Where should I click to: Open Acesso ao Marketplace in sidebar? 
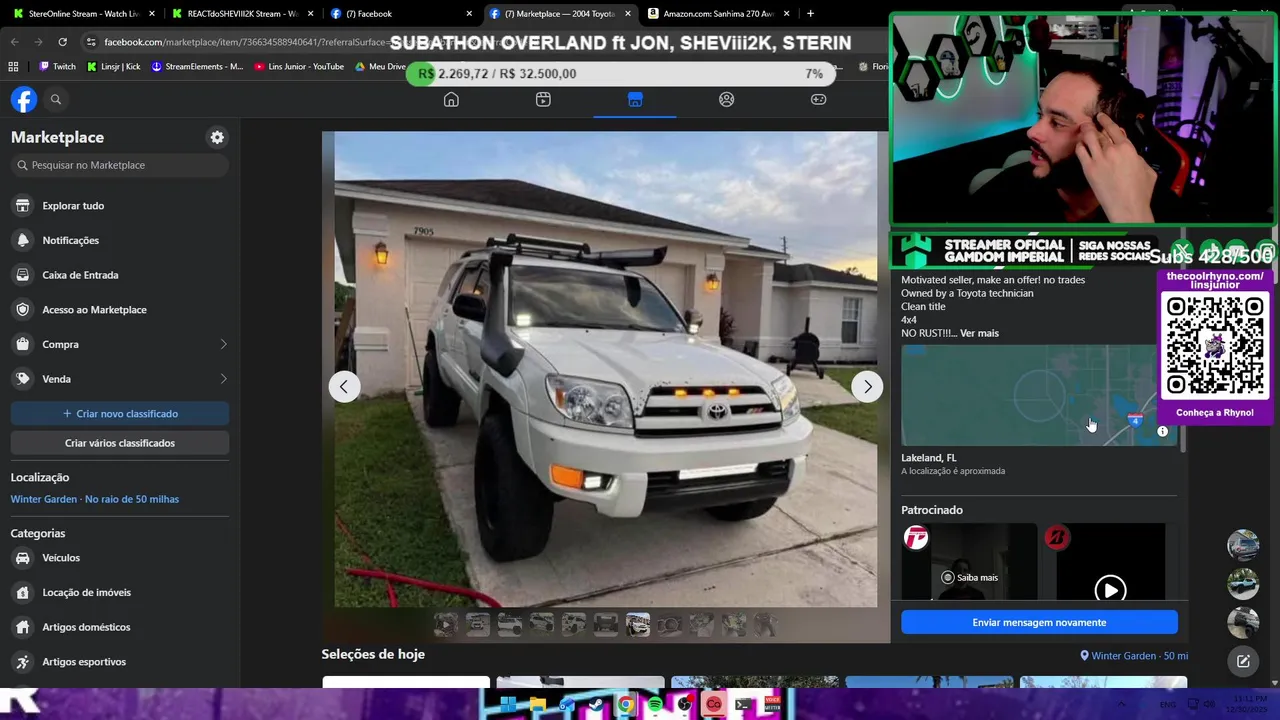(120, 310)
